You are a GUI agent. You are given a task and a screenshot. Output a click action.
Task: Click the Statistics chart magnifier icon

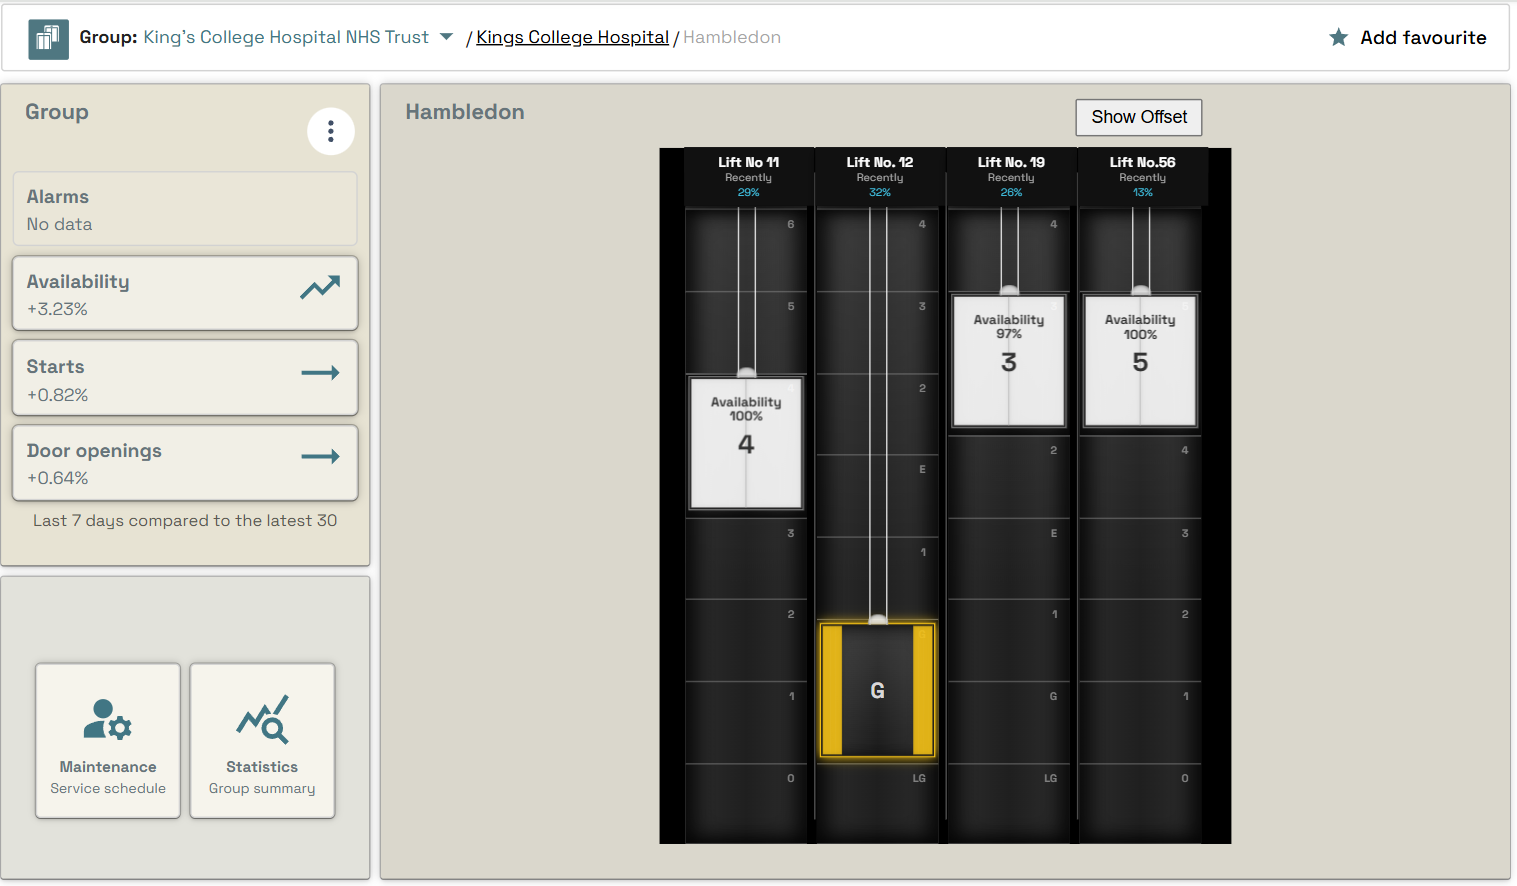(x=262, y=719)
